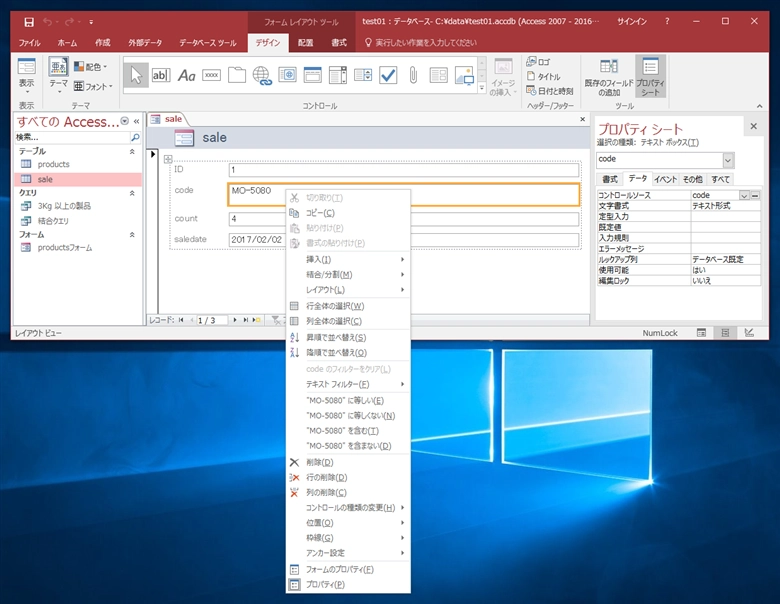
Task: Click the Save icon in quick access toolbar
Action: point(29,22)
